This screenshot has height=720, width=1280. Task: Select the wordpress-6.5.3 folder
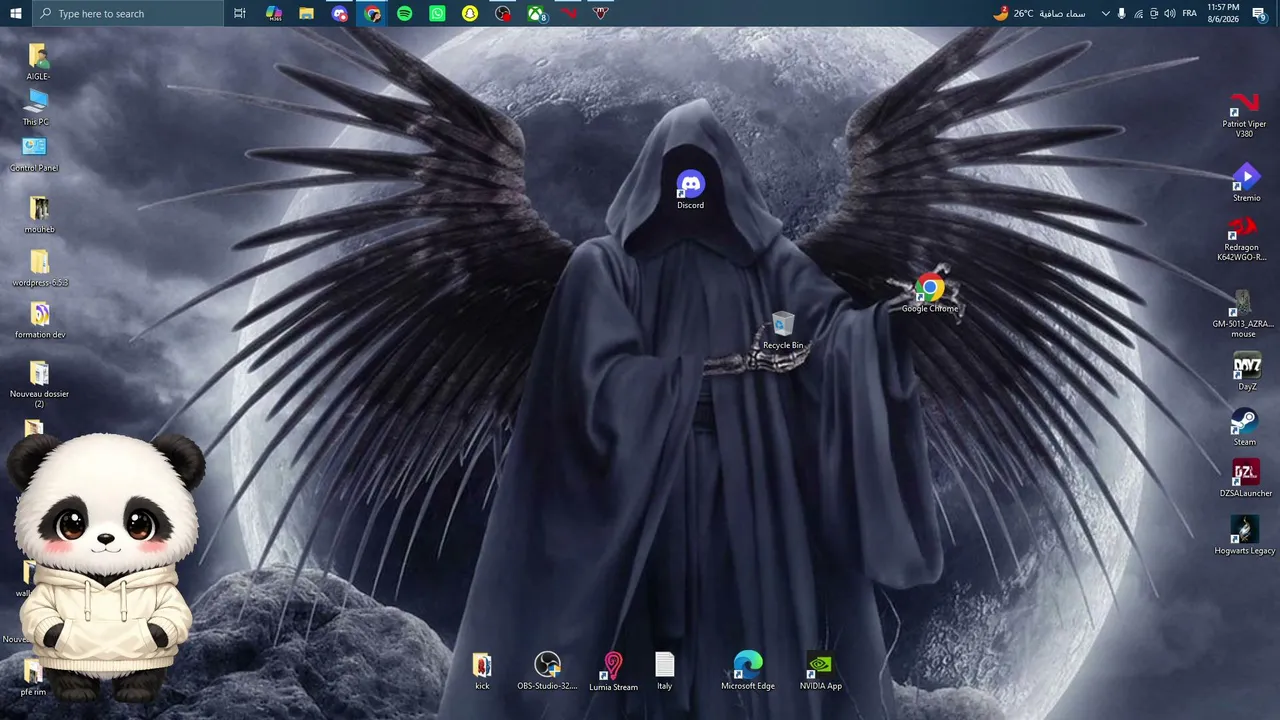click(40, 269)
